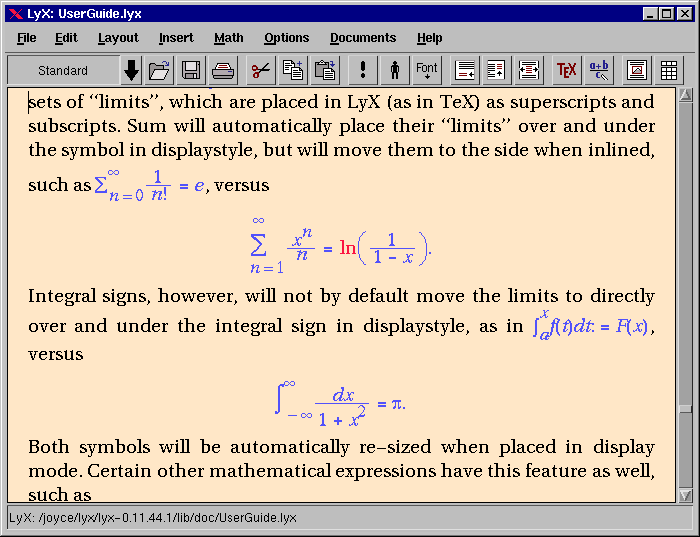The height and width of the screenshot is (537, 700).
Task: Toggle noun style person icon
Action: pos(395,70)
